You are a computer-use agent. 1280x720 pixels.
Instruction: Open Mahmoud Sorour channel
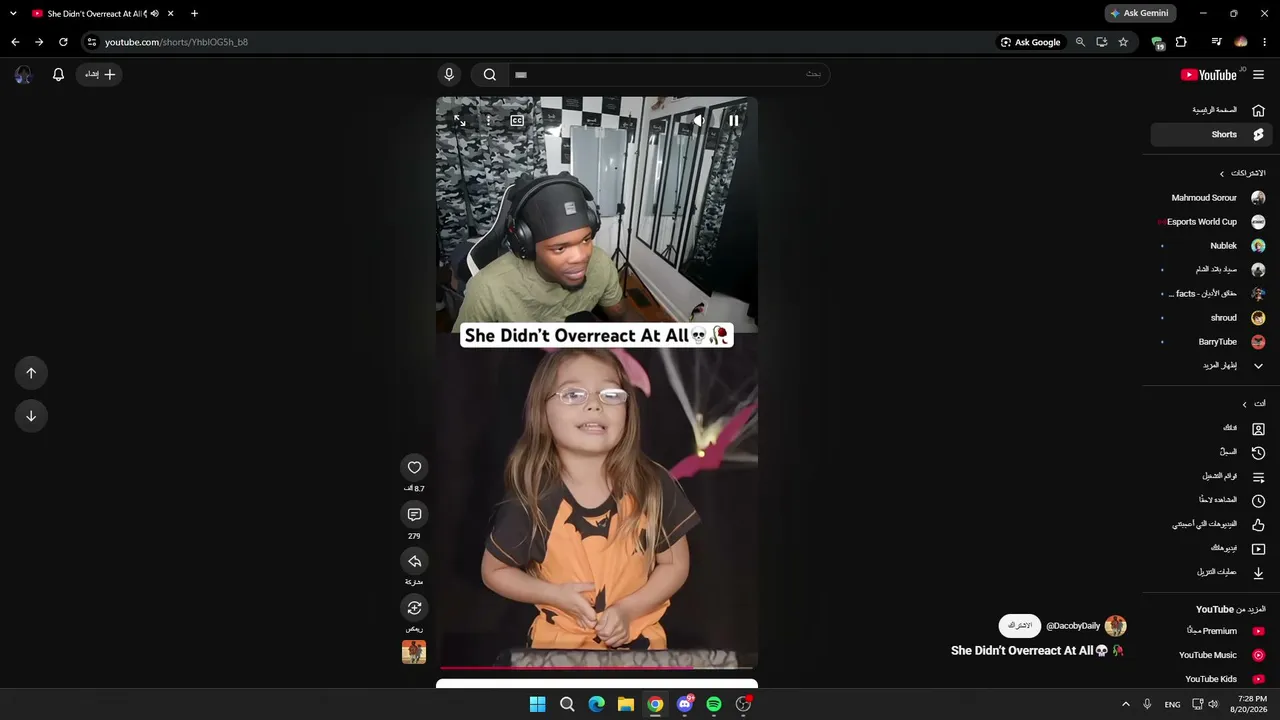pos(1211,198)
